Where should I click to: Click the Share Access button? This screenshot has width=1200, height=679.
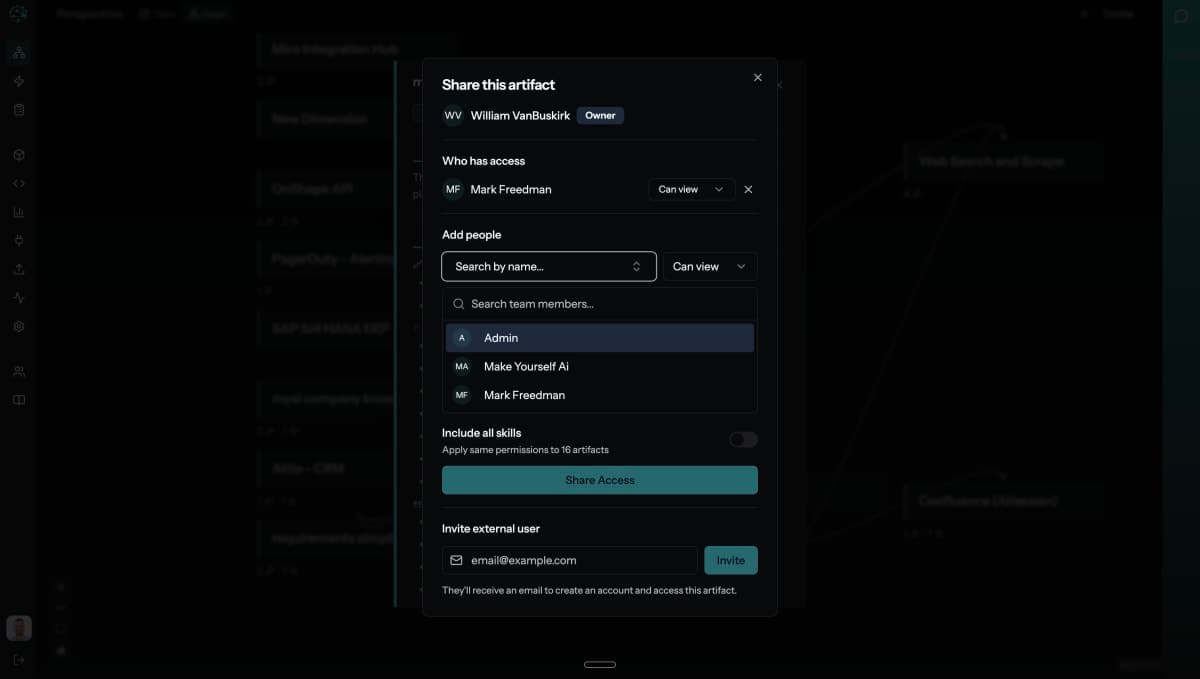[x=599, y=480]
